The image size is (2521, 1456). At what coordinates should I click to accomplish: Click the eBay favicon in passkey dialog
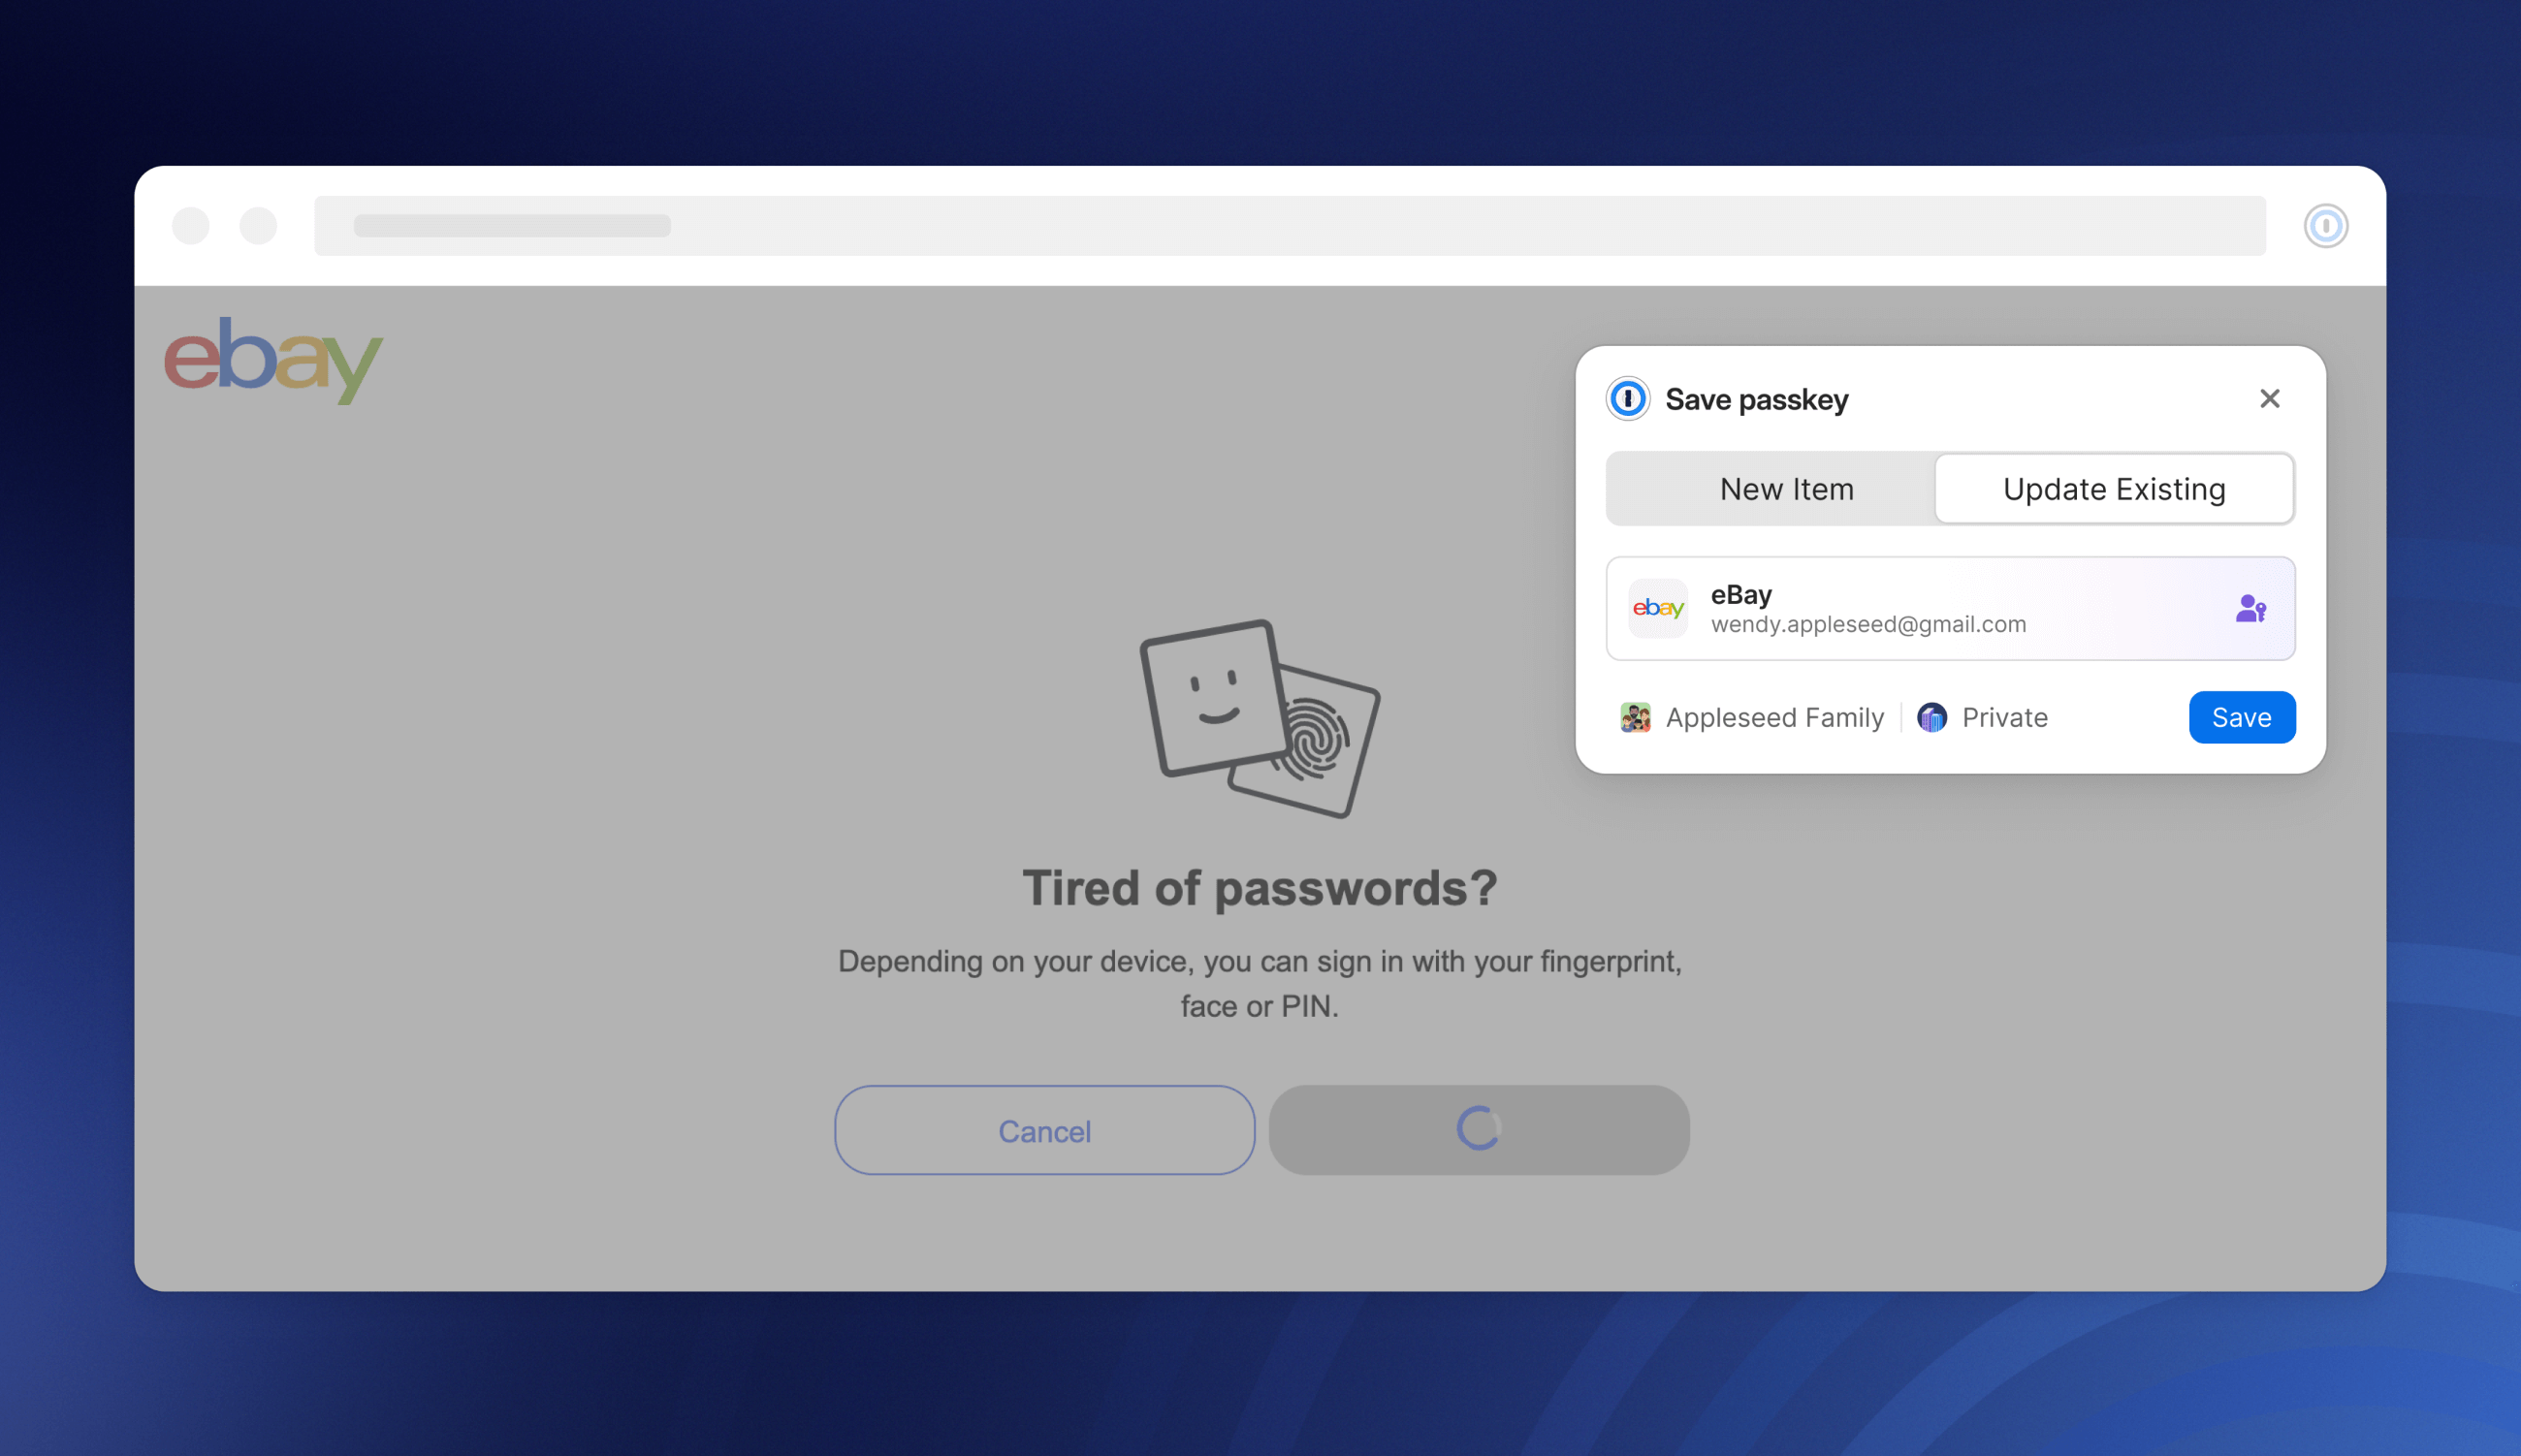(1657, 607)
